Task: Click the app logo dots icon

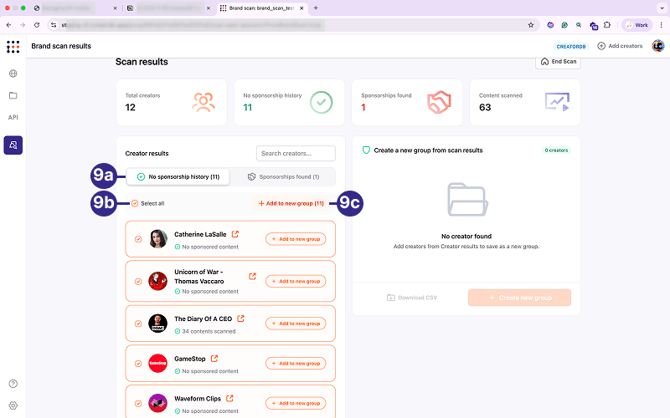Action: click(13, 46)
